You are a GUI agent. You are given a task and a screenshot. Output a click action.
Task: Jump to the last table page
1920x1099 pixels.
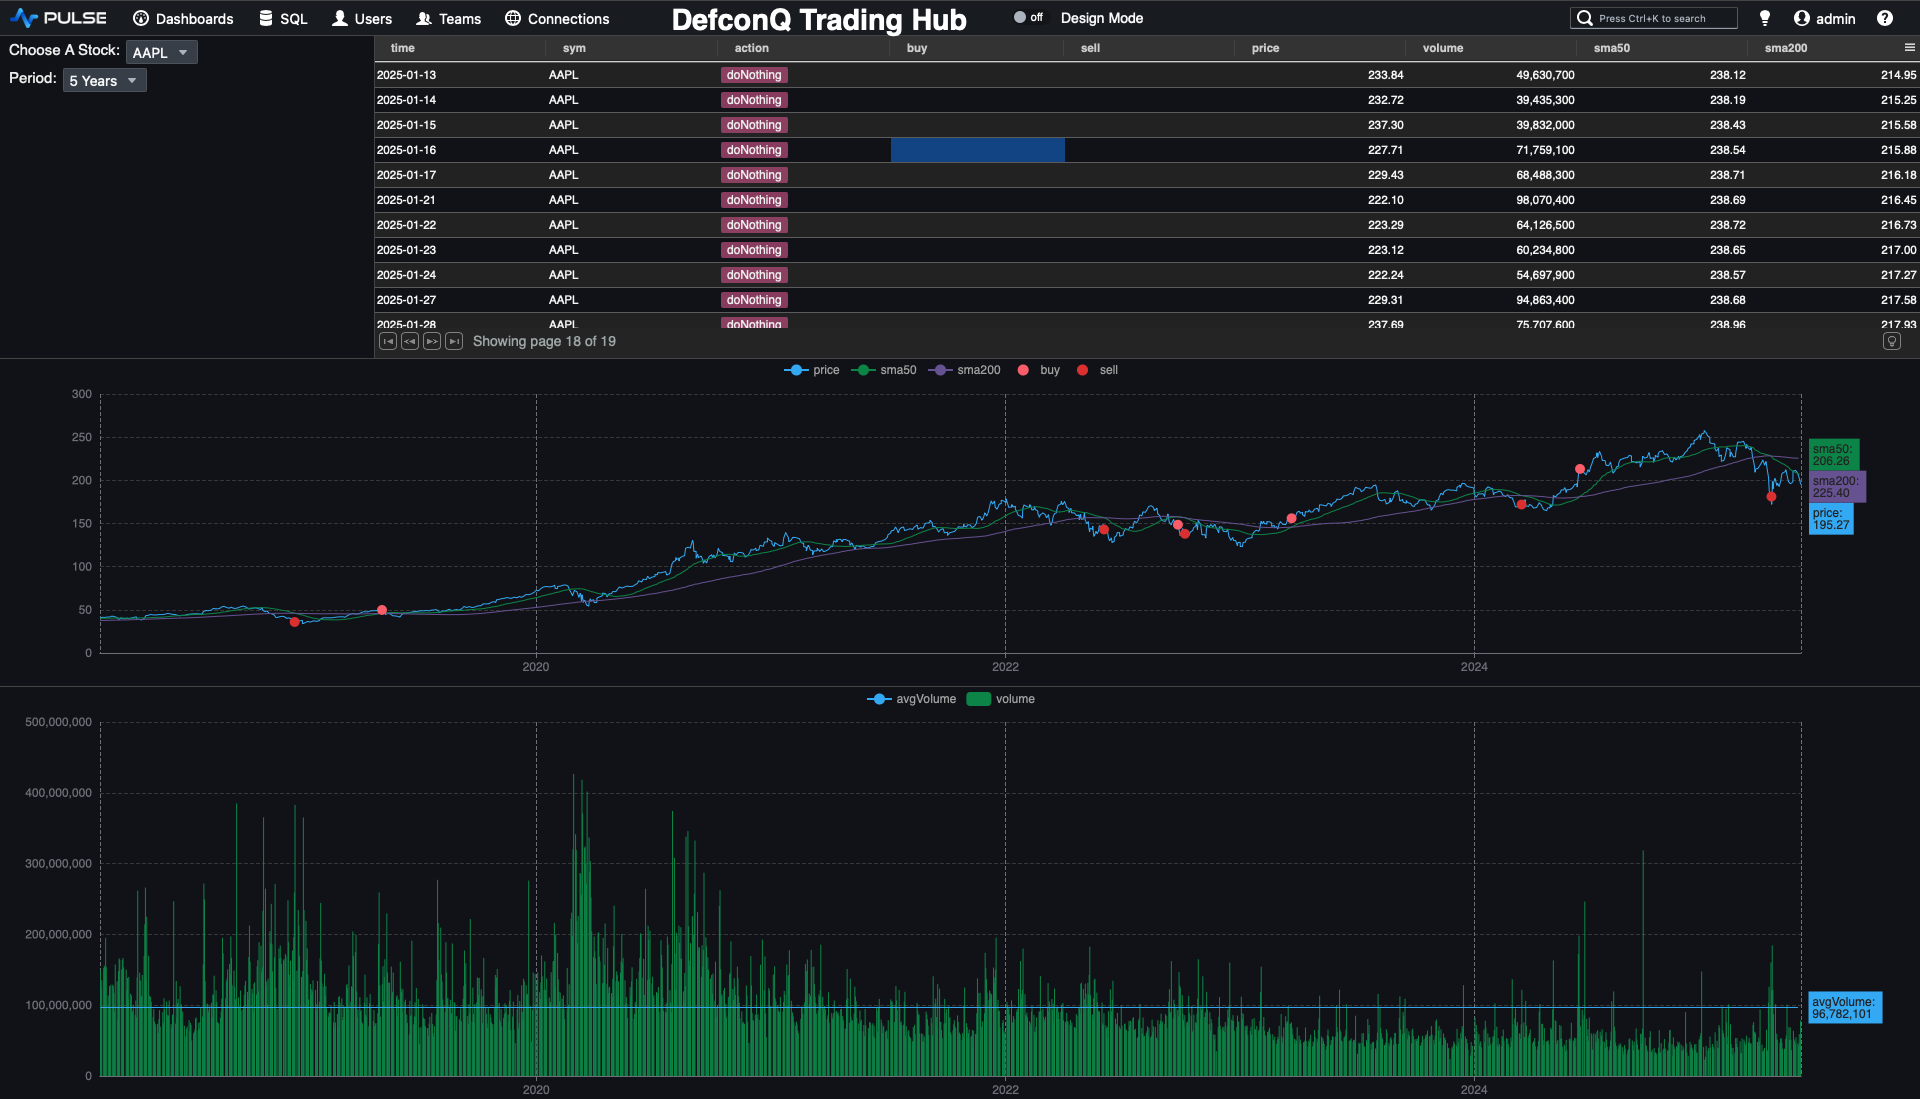[454, 341]
